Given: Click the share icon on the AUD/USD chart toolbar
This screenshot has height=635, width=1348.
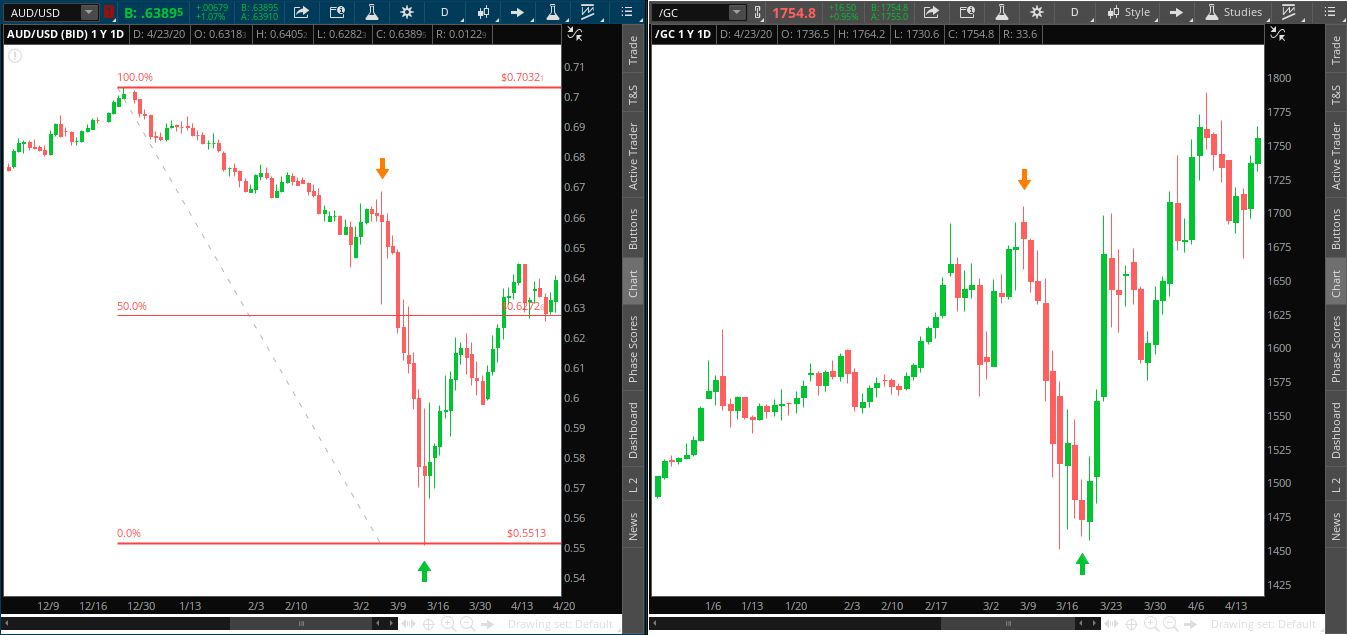Looking at the screenshot, I should coord(302,13).
